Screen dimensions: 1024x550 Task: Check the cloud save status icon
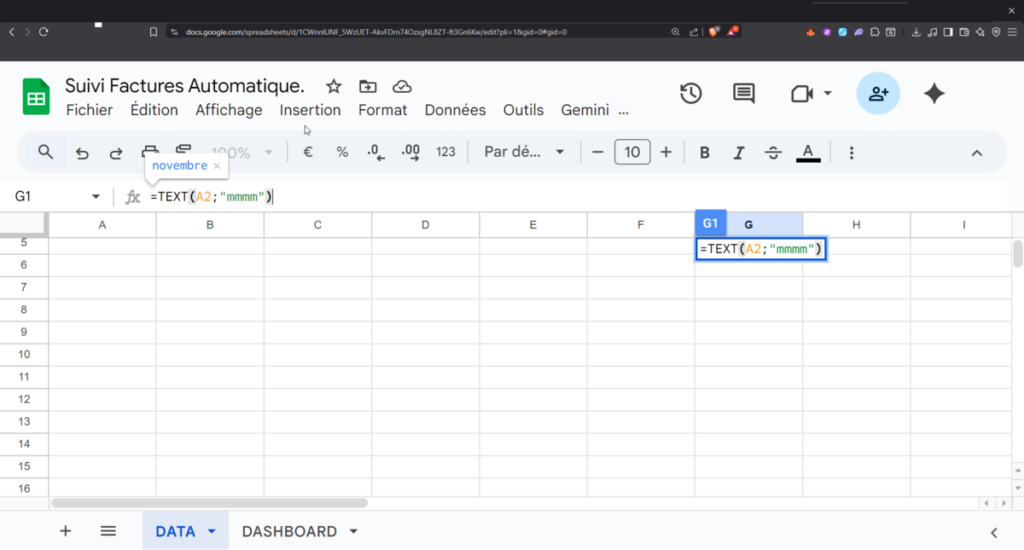point(402,86)
